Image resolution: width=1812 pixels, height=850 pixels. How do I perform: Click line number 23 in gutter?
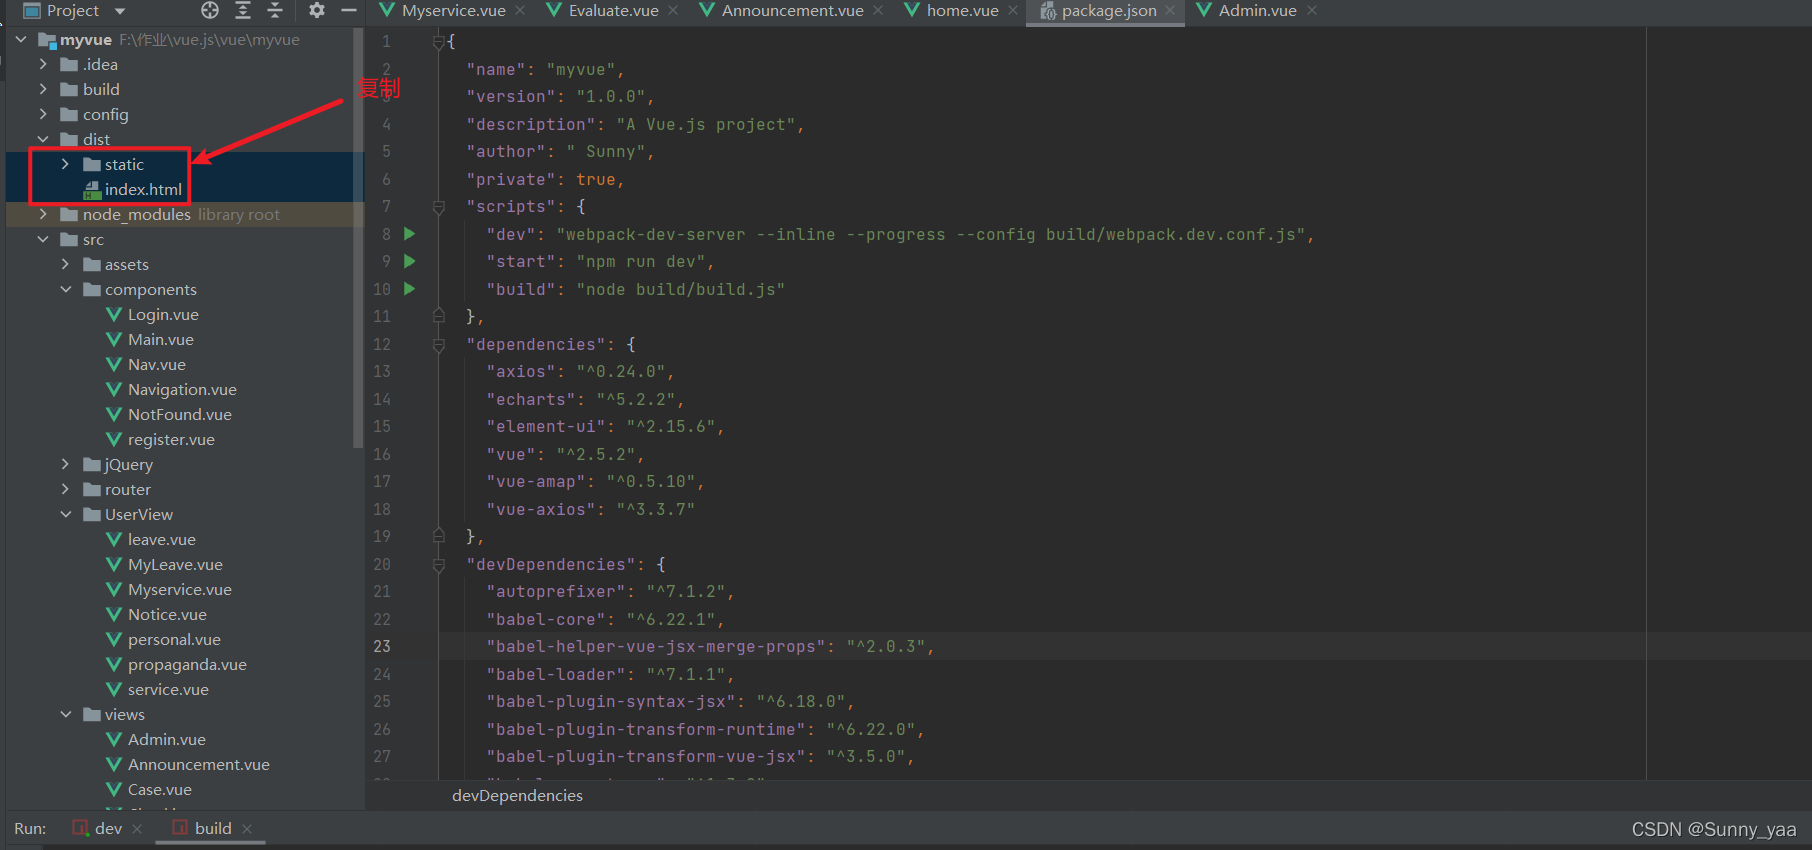pos(382,646)
